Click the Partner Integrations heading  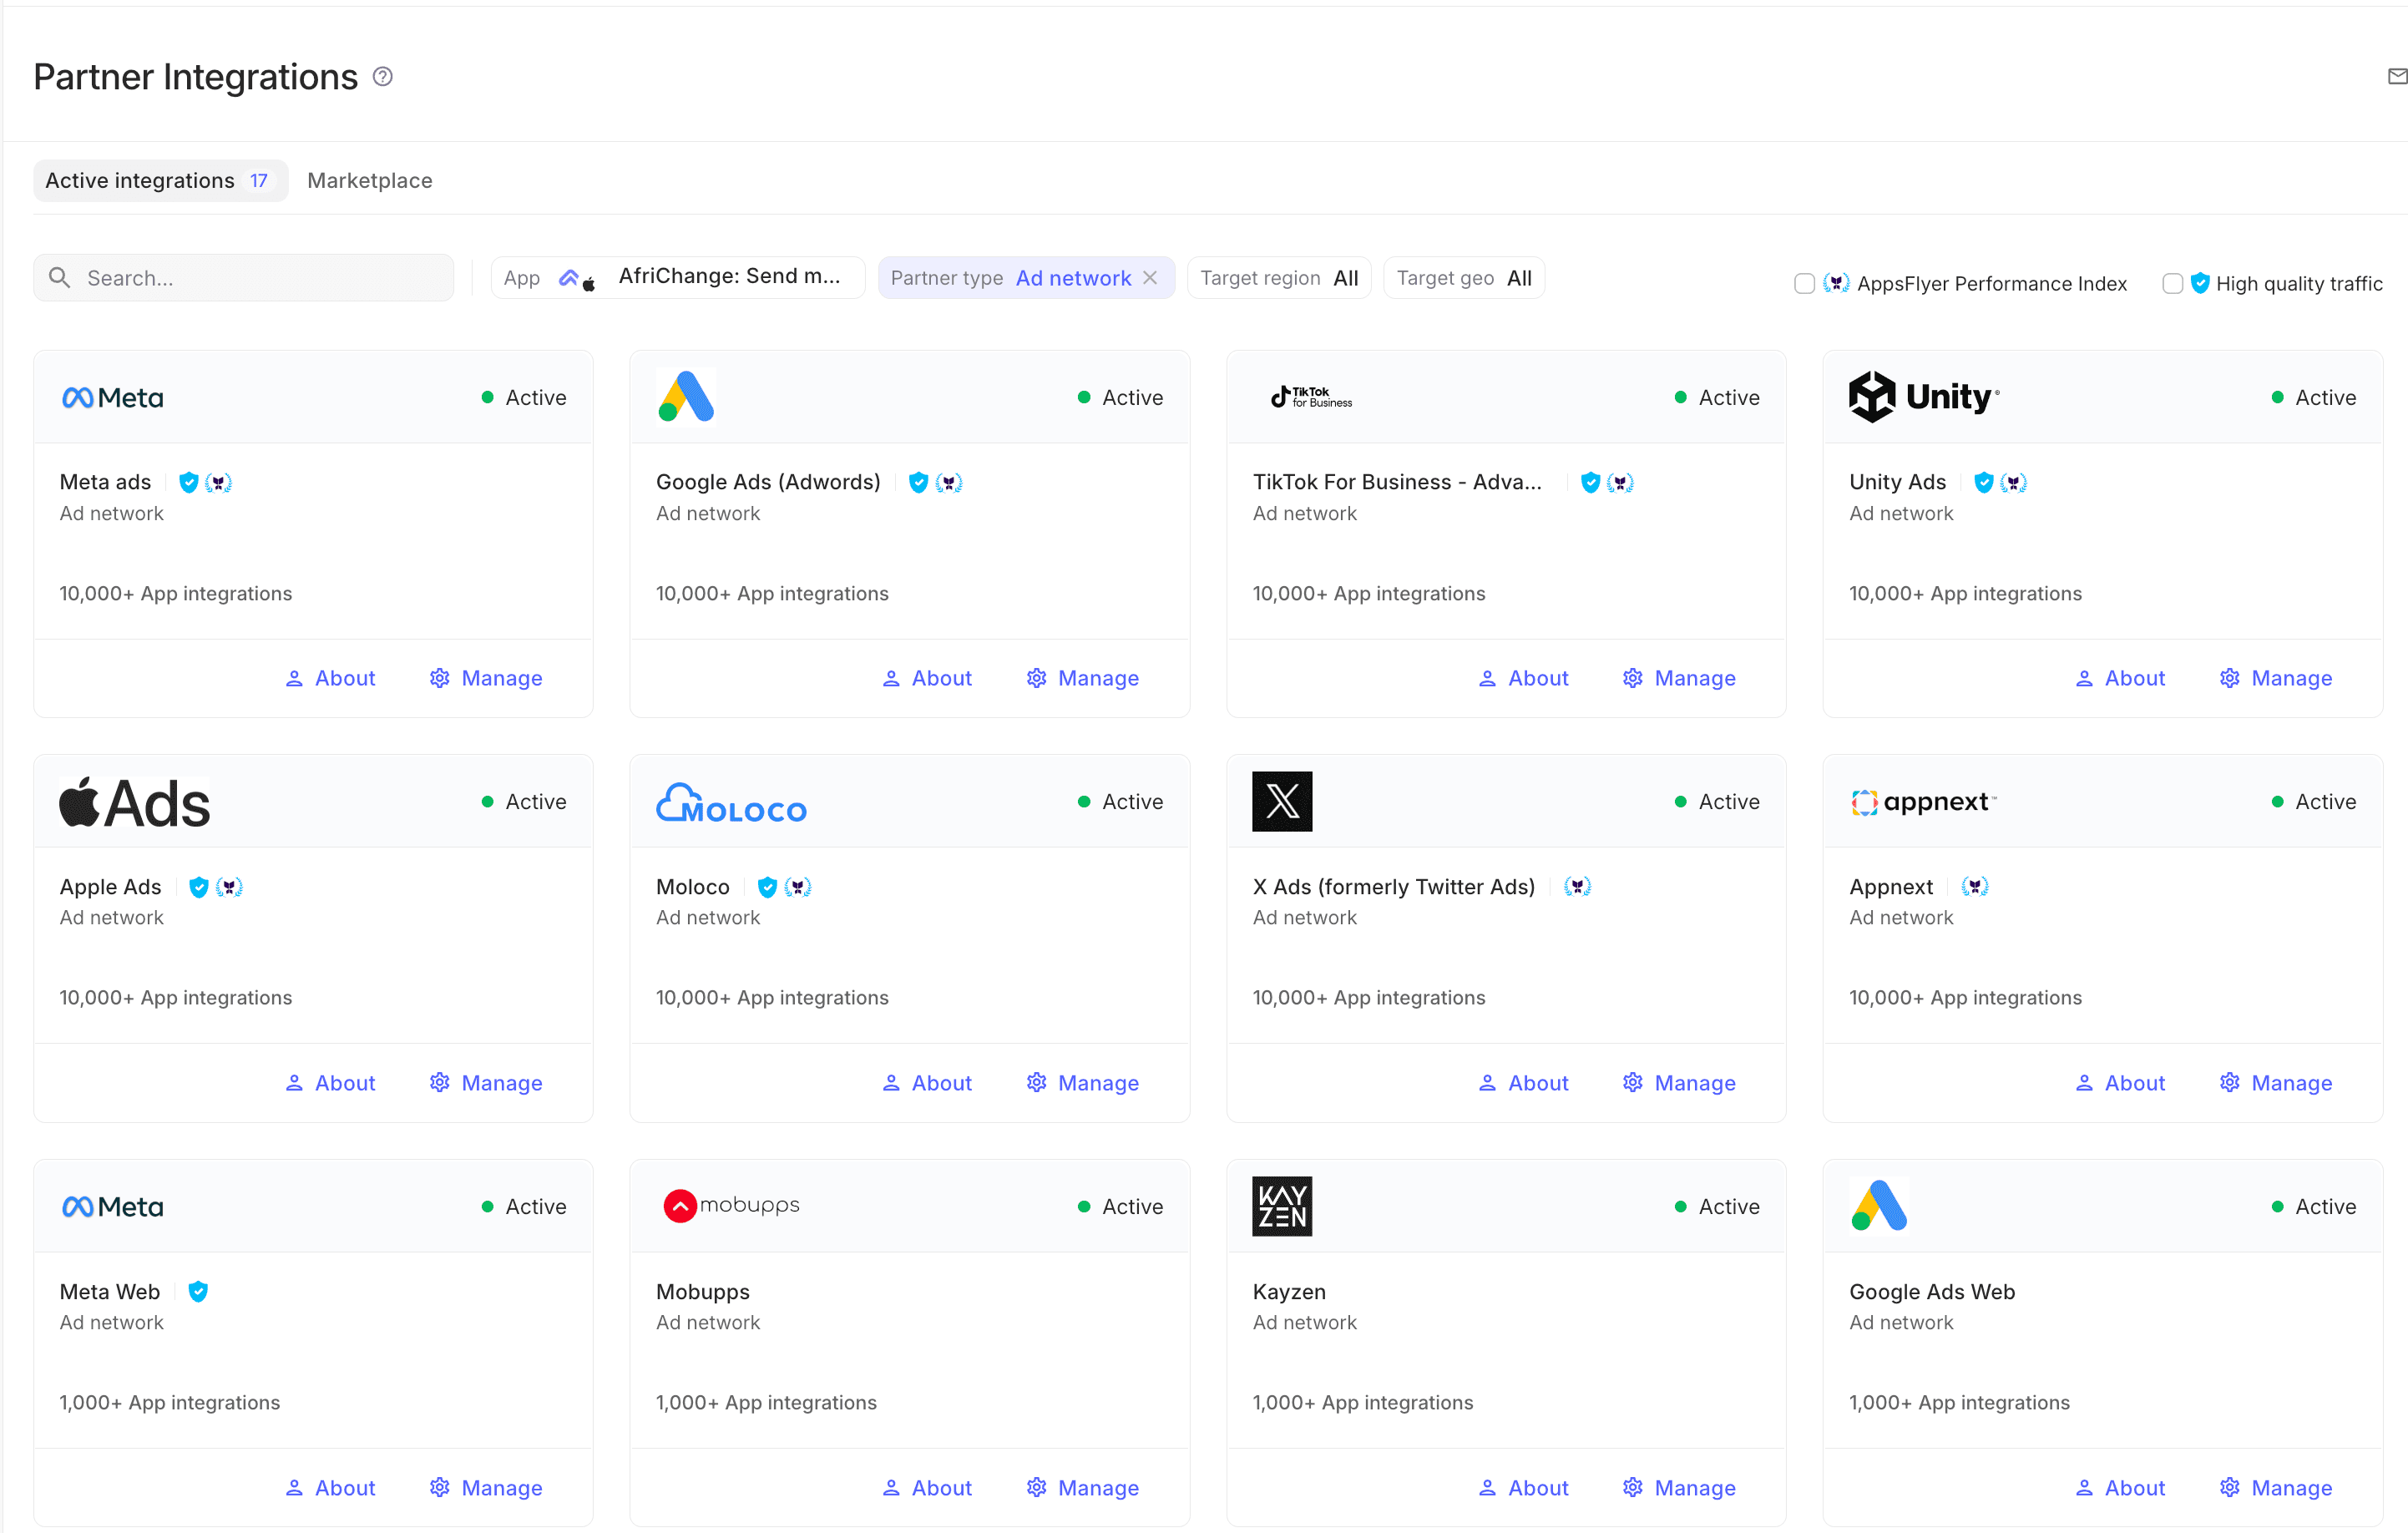pyautogui.click(x=195, y=77)
